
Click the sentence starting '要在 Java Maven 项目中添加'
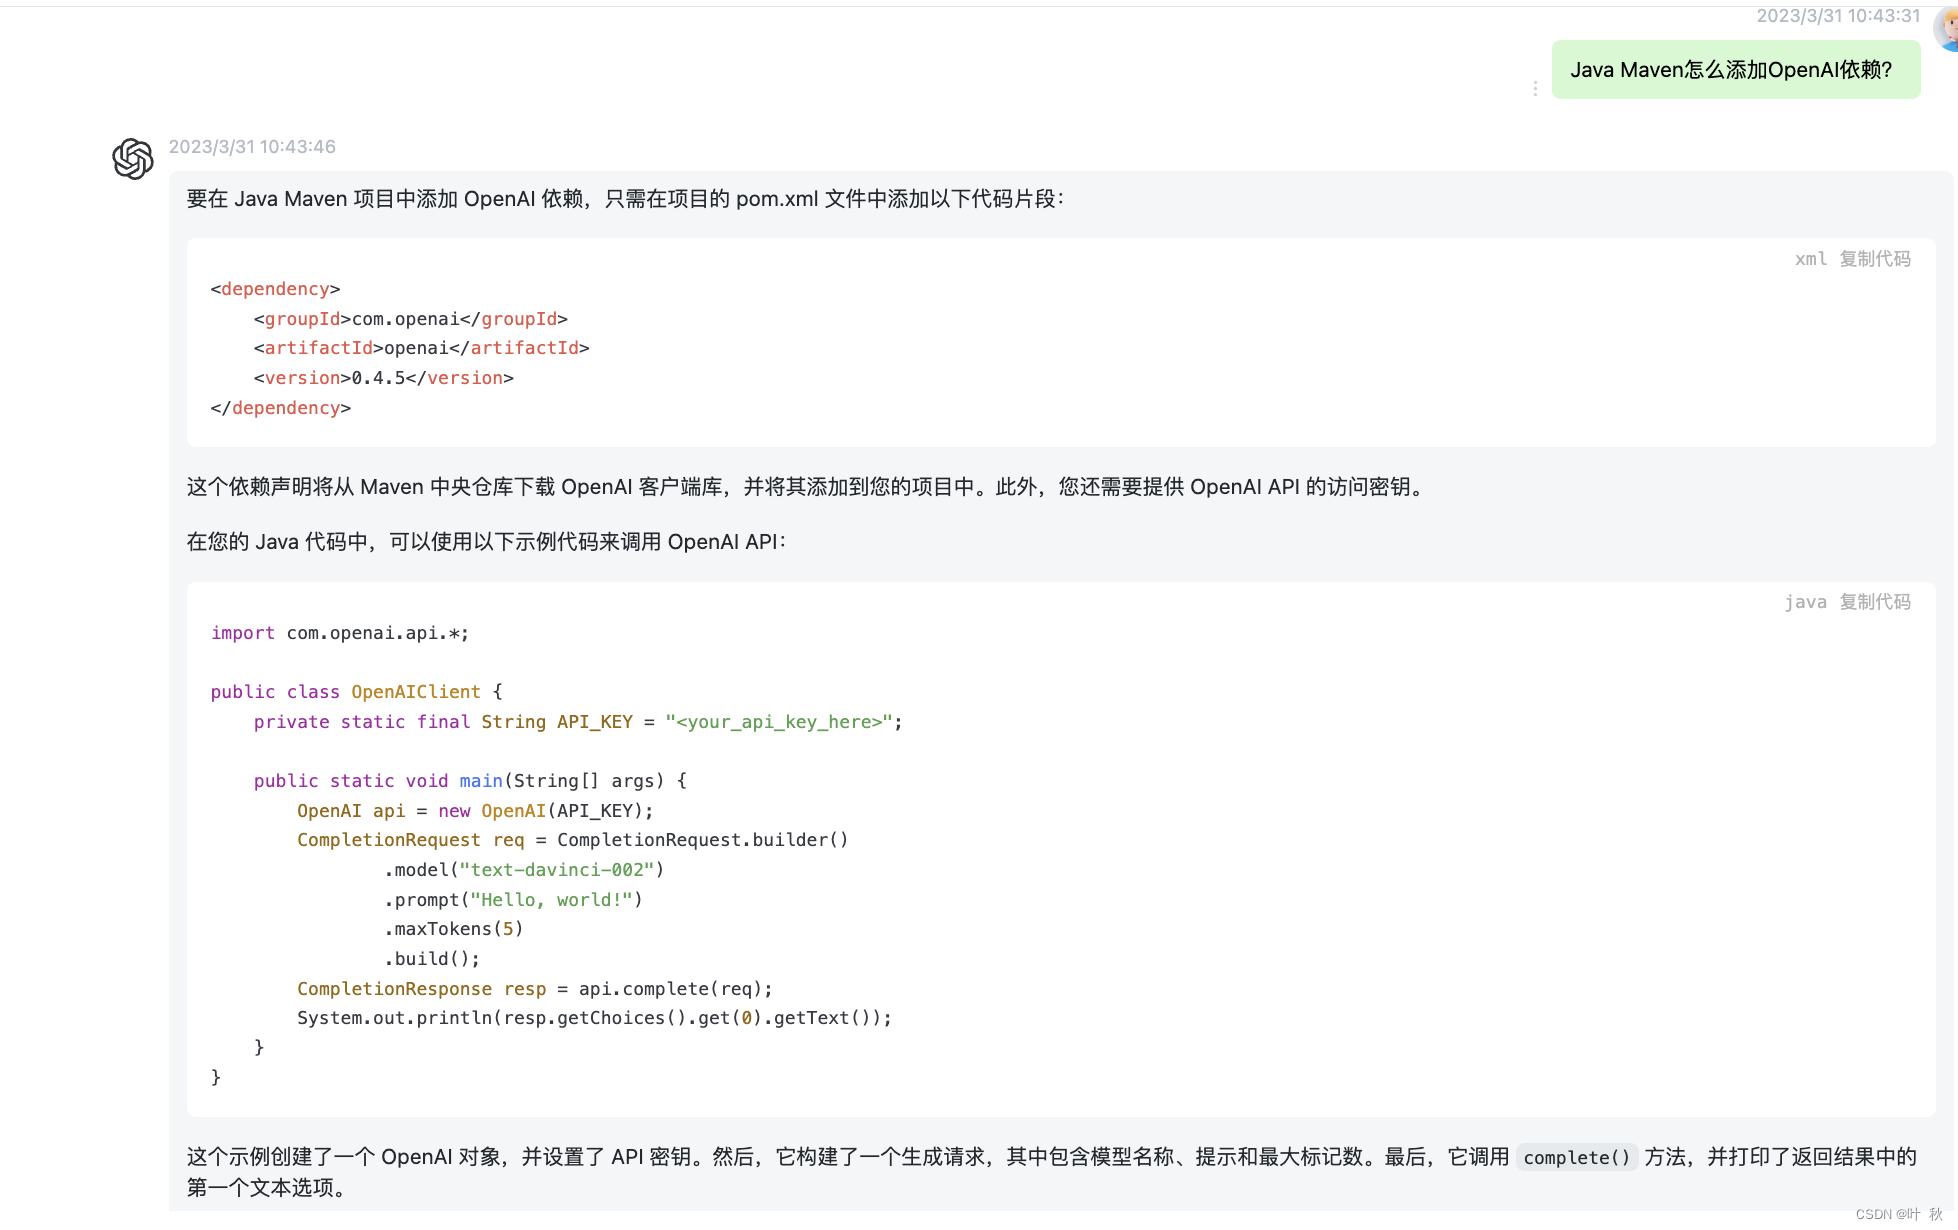point(625,199)
